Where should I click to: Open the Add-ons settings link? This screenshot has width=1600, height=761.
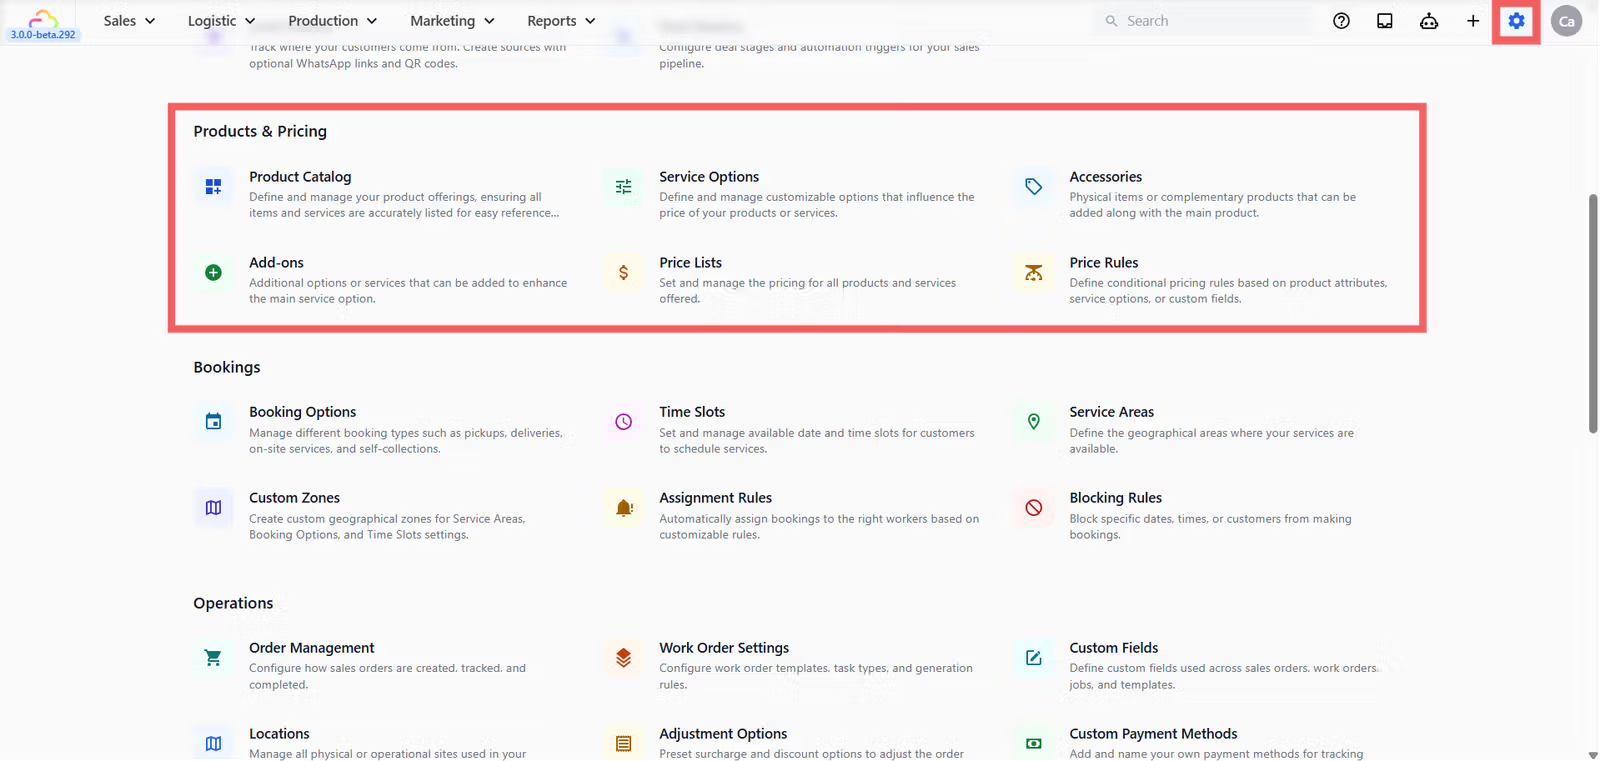276,263
